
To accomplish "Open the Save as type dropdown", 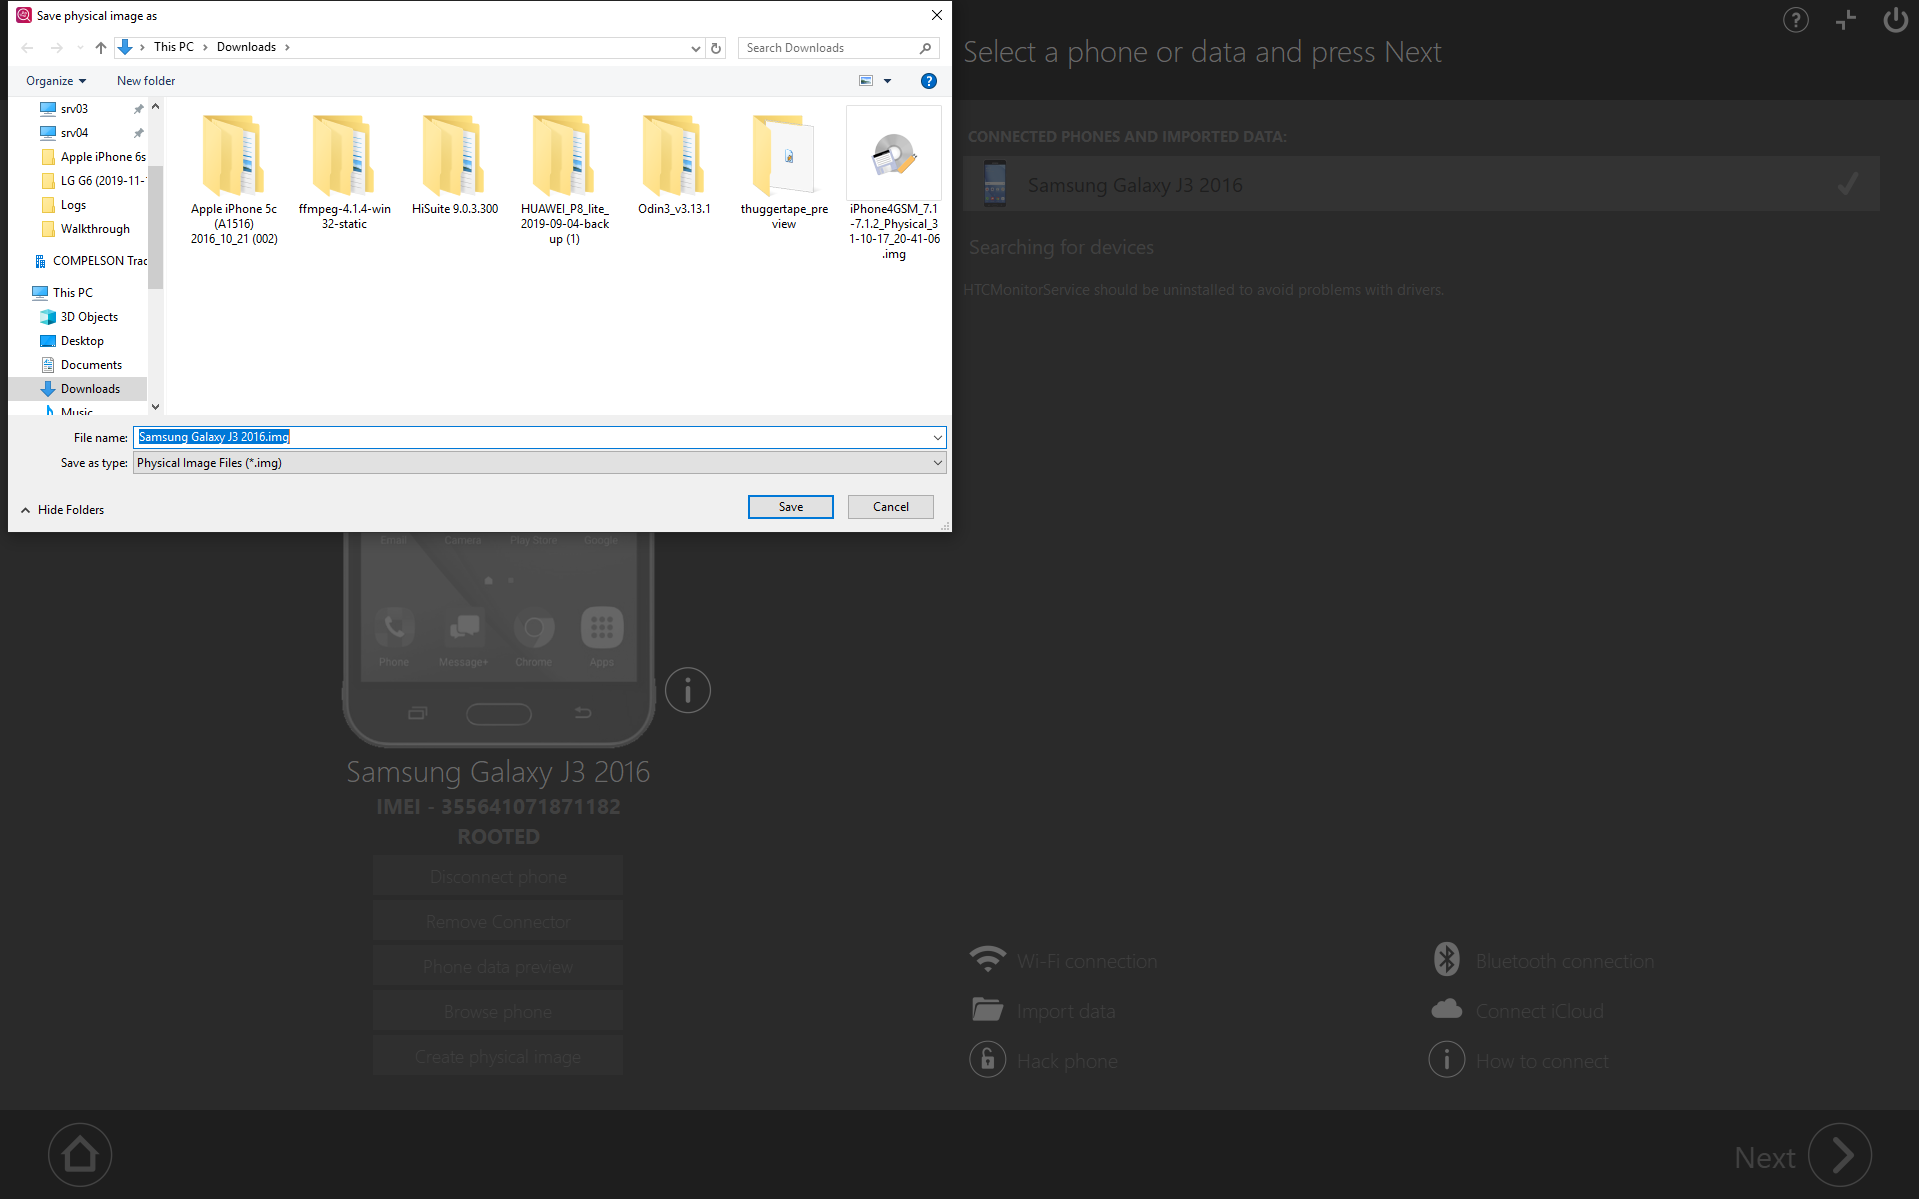I will click(540, 463).
